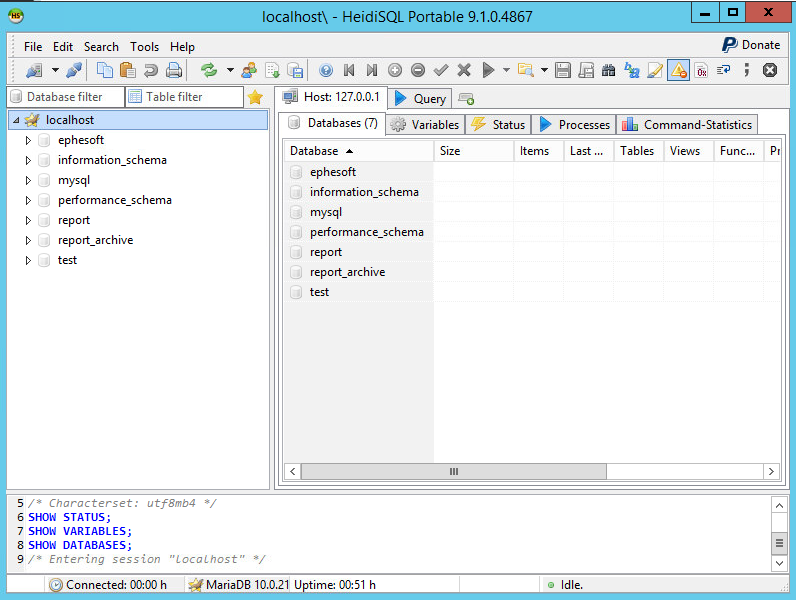Open dropdown arrow beside Refresh icon
Screen dimensions: 796x600
coord(230,70)
